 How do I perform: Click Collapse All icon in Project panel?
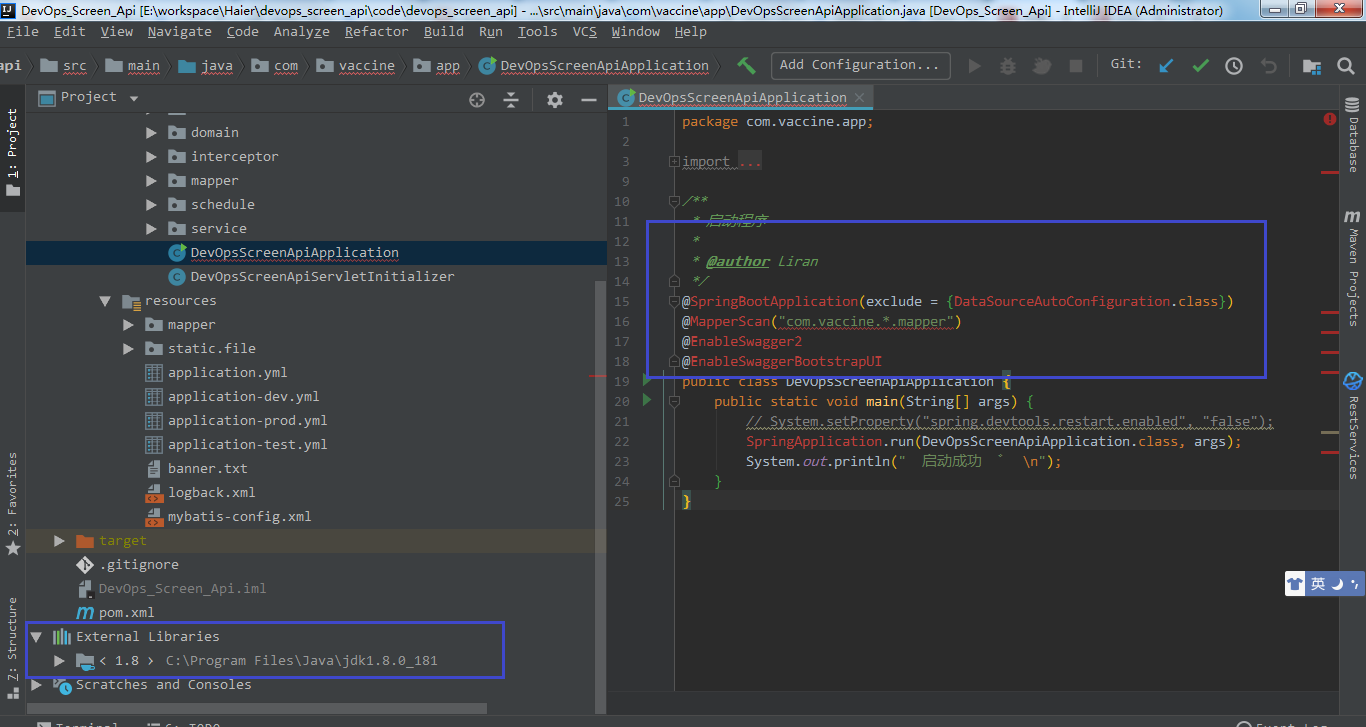tap(511, 99)
